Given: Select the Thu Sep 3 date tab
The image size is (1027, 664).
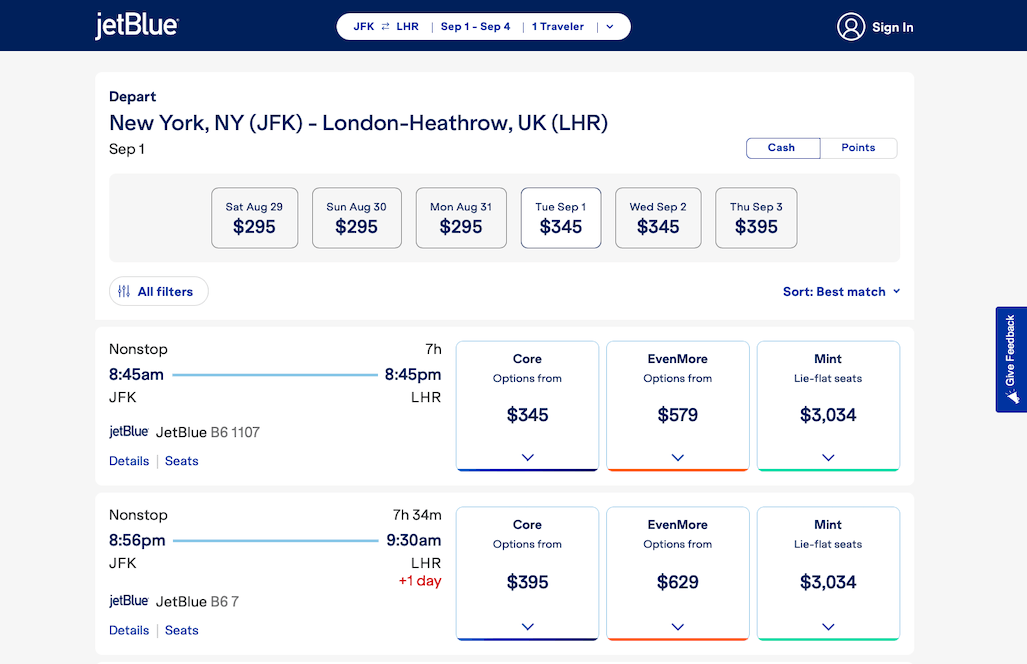Looking at the screenshot, I should pyautogui.click(x=756, y=218).
